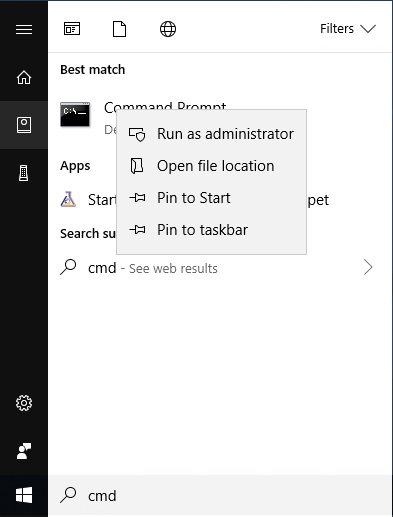Expand the cmd web results arrow
Screen dimensions: 393x517
[x=368, y=267]
